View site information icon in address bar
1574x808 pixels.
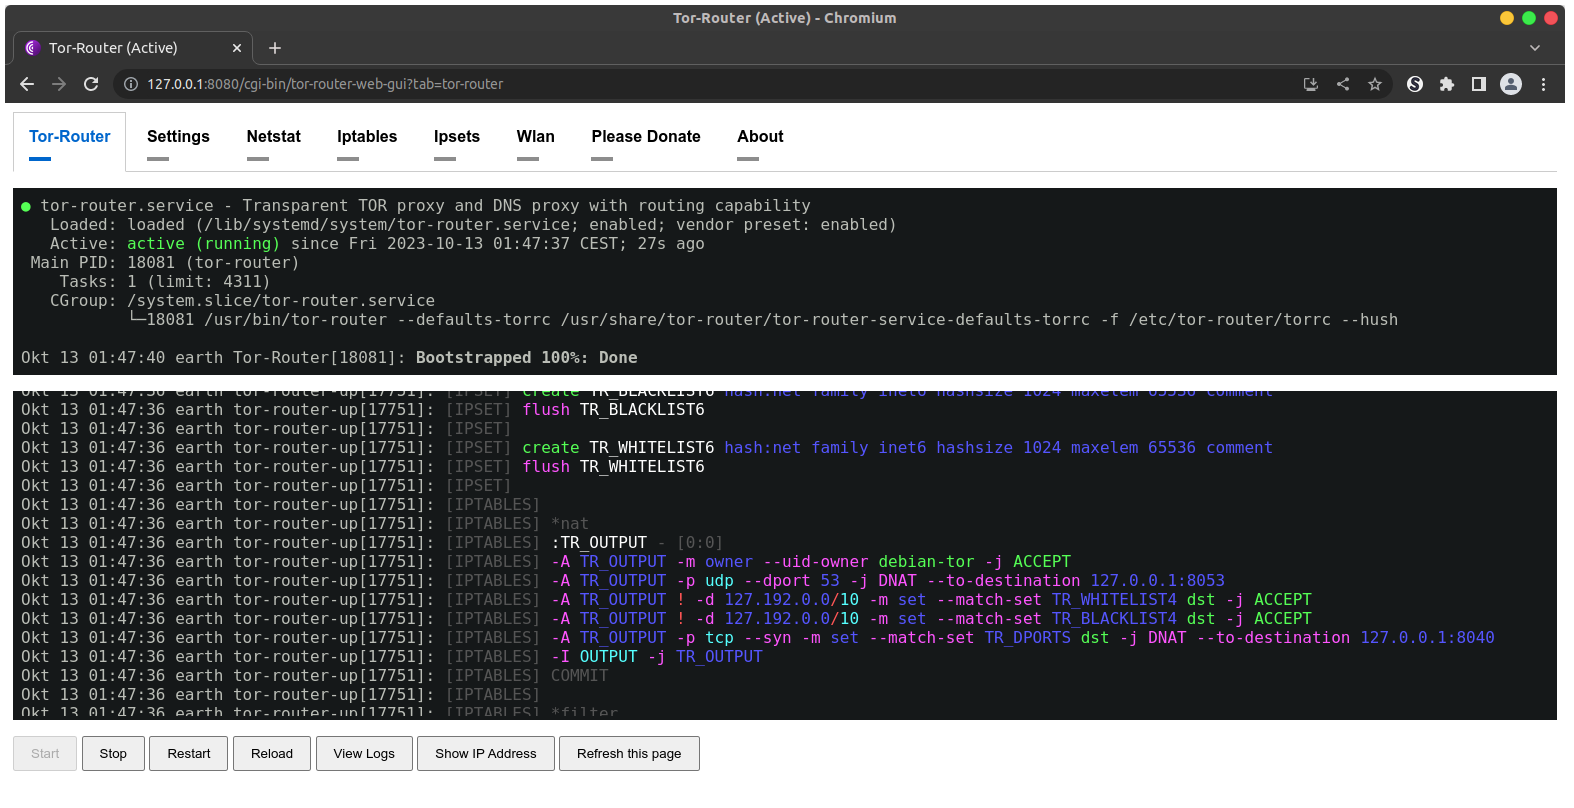(x=130, y=84)
